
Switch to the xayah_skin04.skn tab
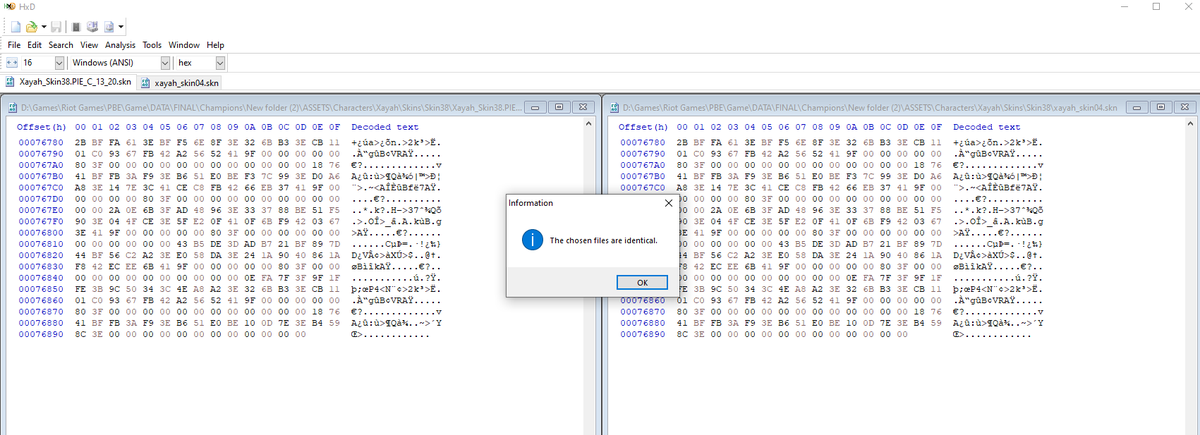point(181,82)
